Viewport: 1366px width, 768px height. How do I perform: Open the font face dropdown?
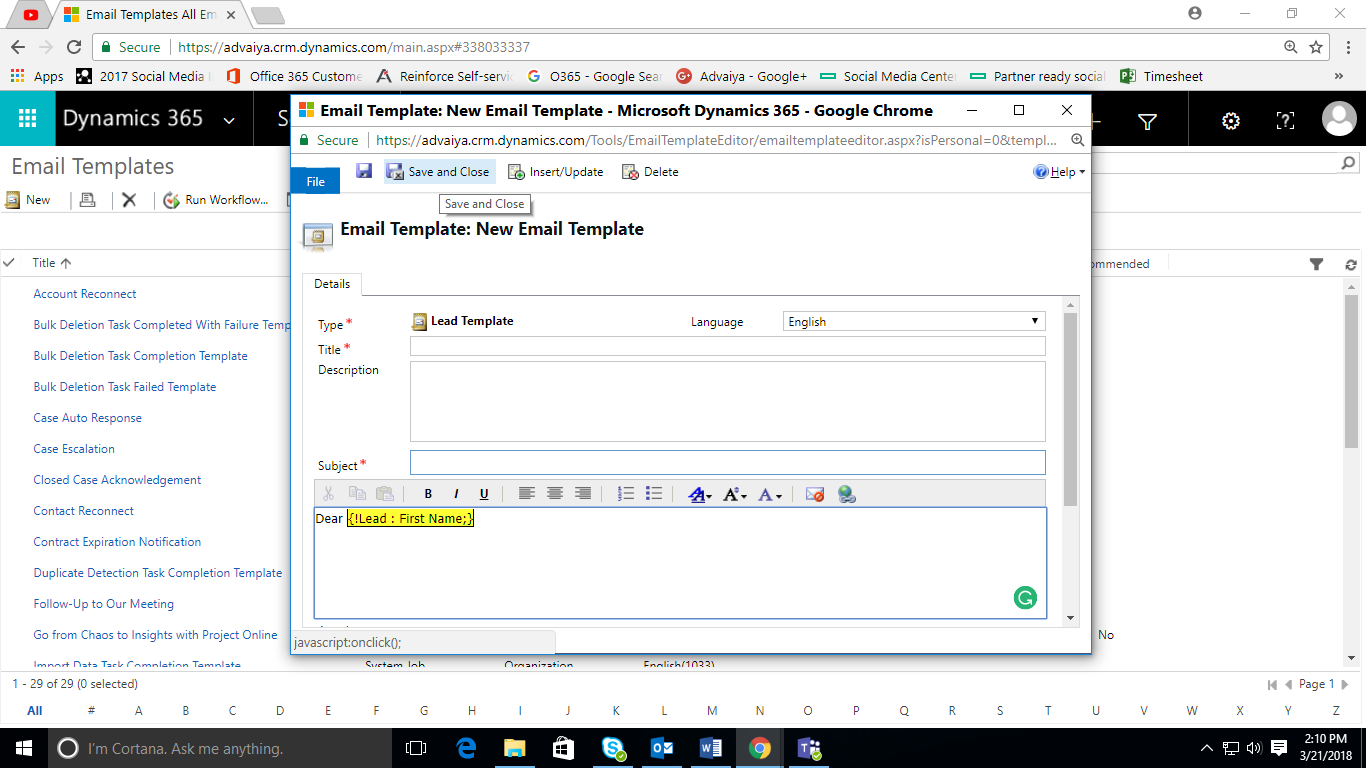700,494
